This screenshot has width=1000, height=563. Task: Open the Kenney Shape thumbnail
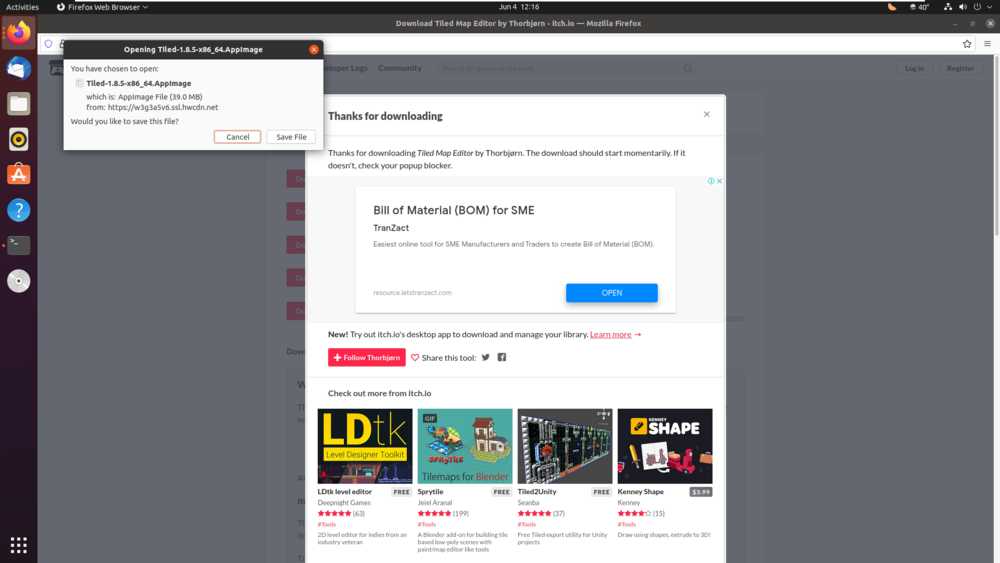point(665,446)
